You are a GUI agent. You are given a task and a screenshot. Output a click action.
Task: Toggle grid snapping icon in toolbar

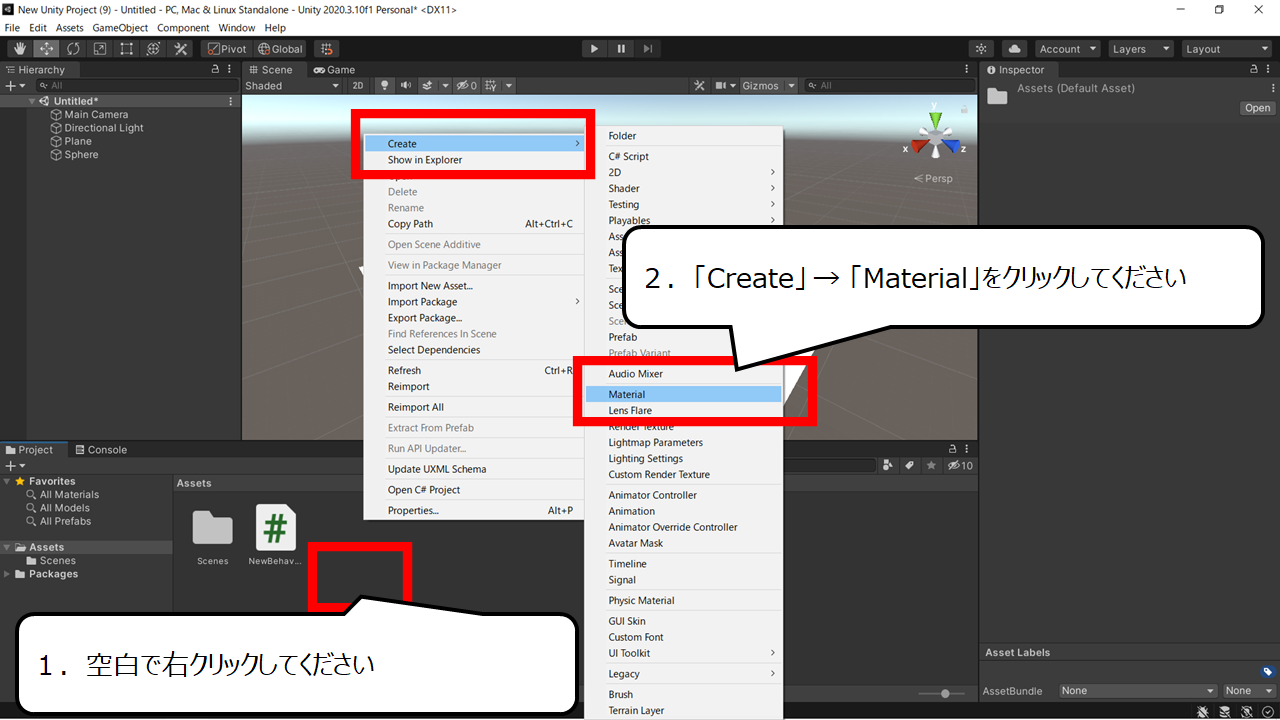click(x=326, y=49)
